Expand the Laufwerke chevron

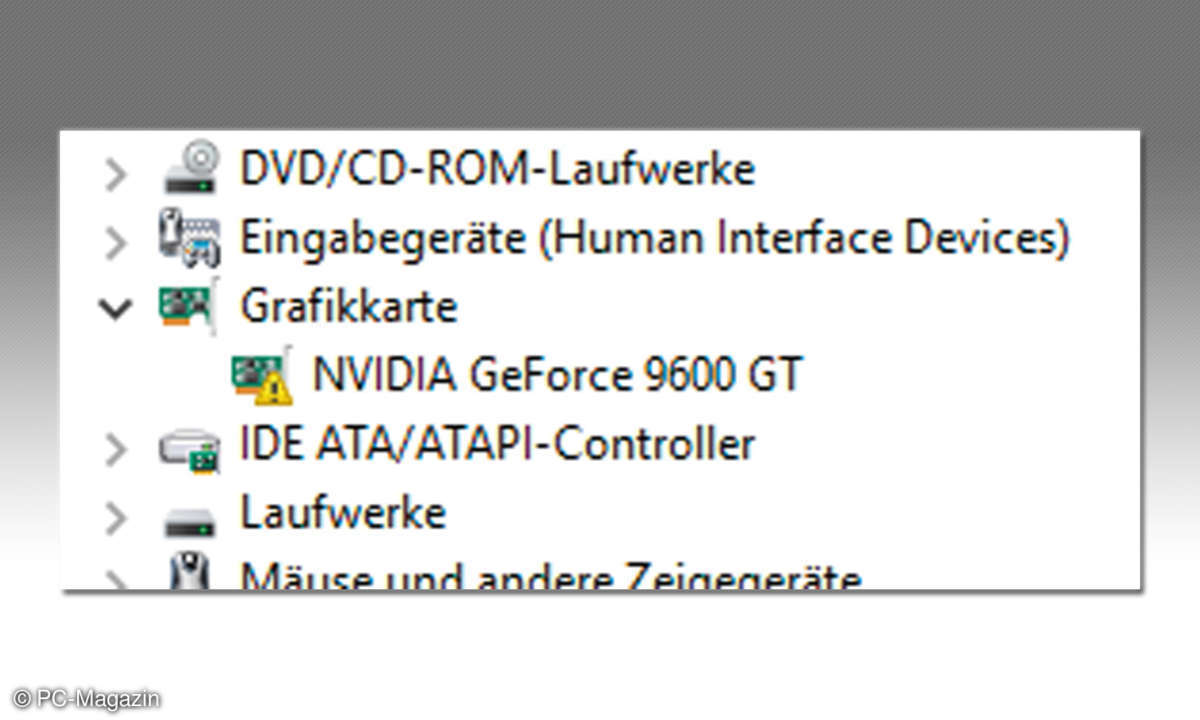pos(117,518)
